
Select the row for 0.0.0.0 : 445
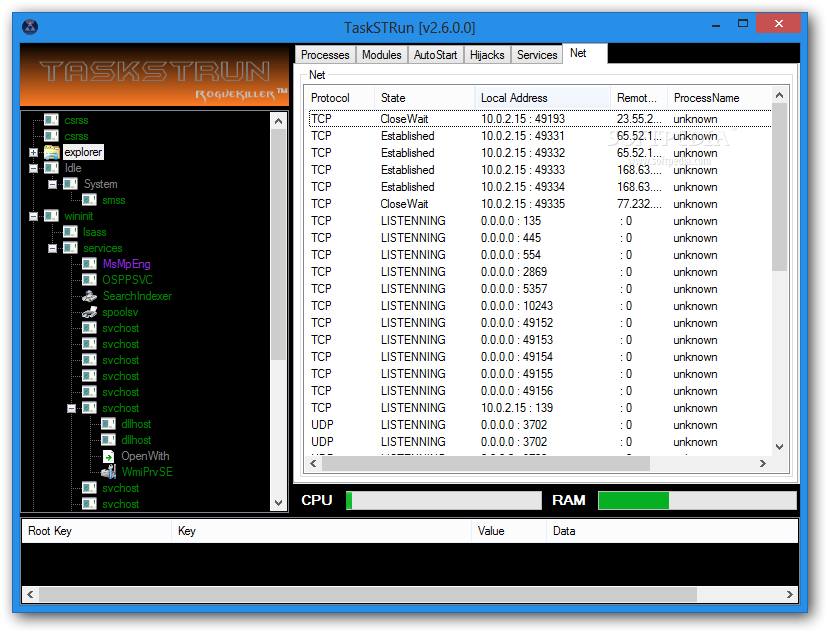(x=540, y=238)
